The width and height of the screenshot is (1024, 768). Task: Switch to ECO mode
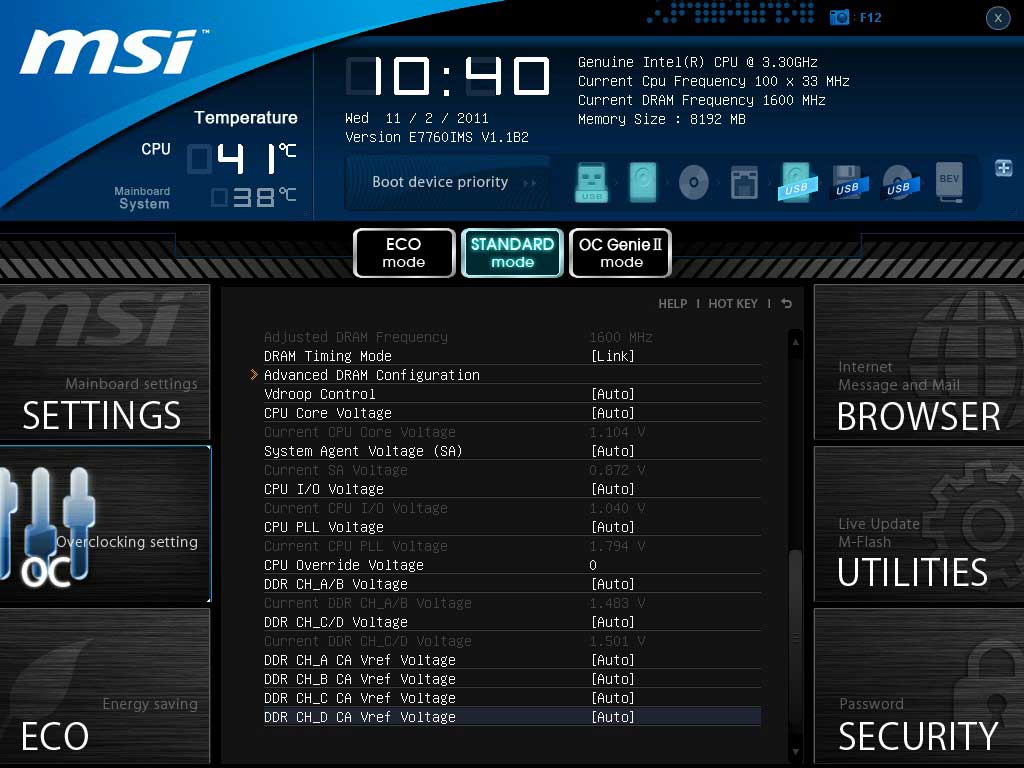[404, 253]
